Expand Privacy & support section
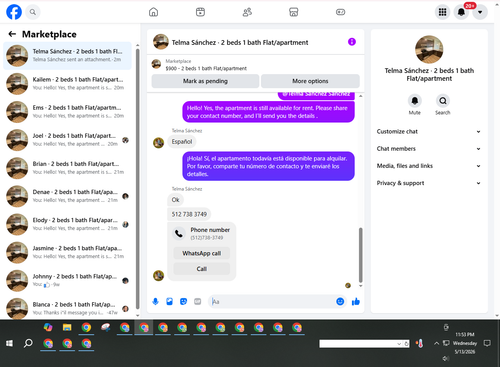The height and width of the screenshot is (367, 500). [429, 183]
